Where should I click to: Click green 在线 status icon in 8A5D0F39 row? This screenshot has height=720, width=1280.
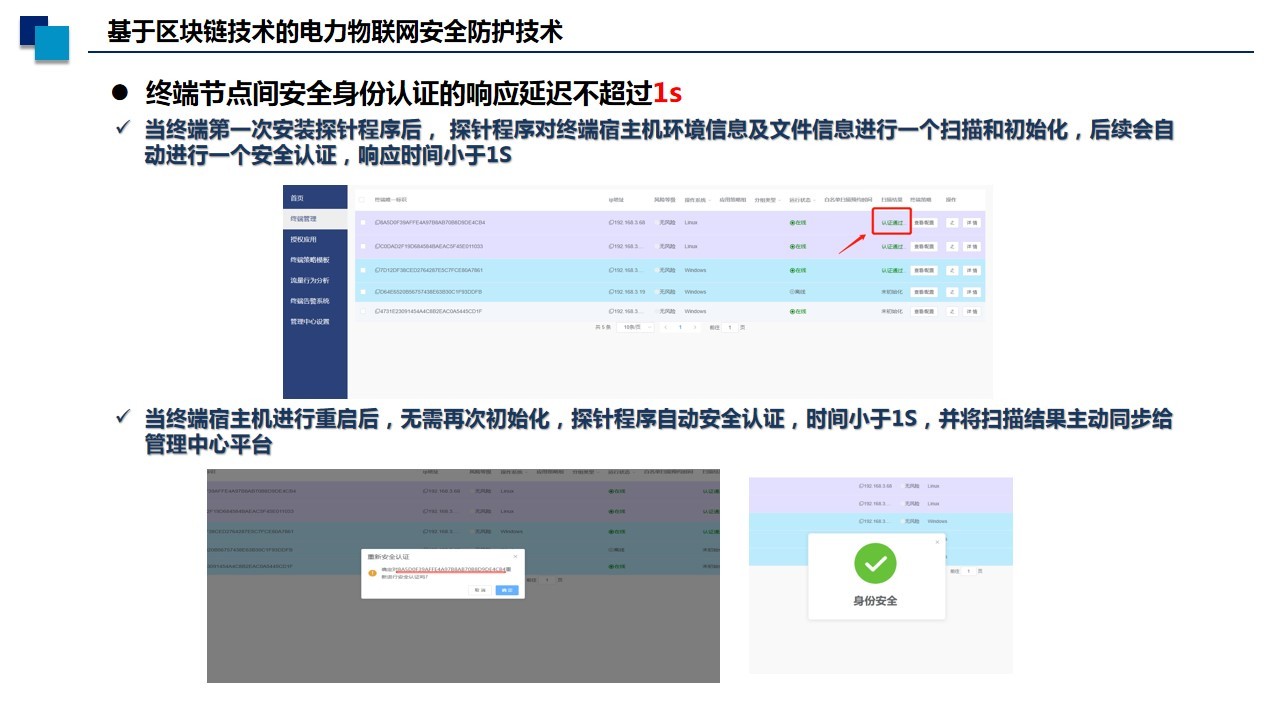pyautogui.click(x=792, y=222)
